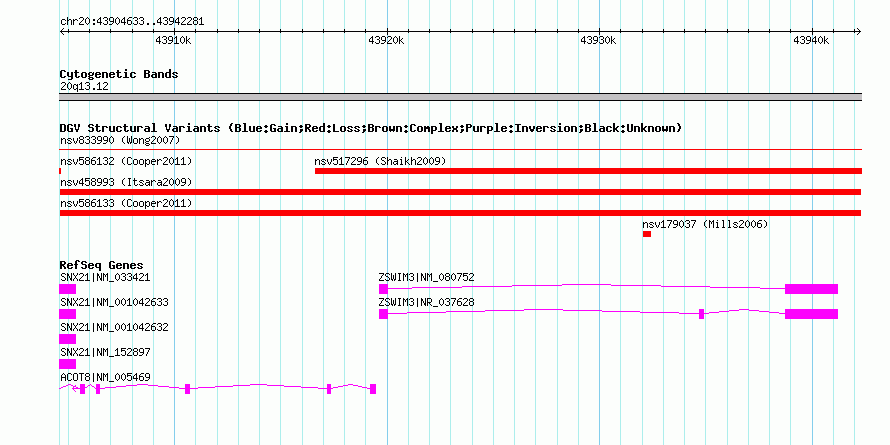Click the 43940k ruler position

click(x=812, y=40)
